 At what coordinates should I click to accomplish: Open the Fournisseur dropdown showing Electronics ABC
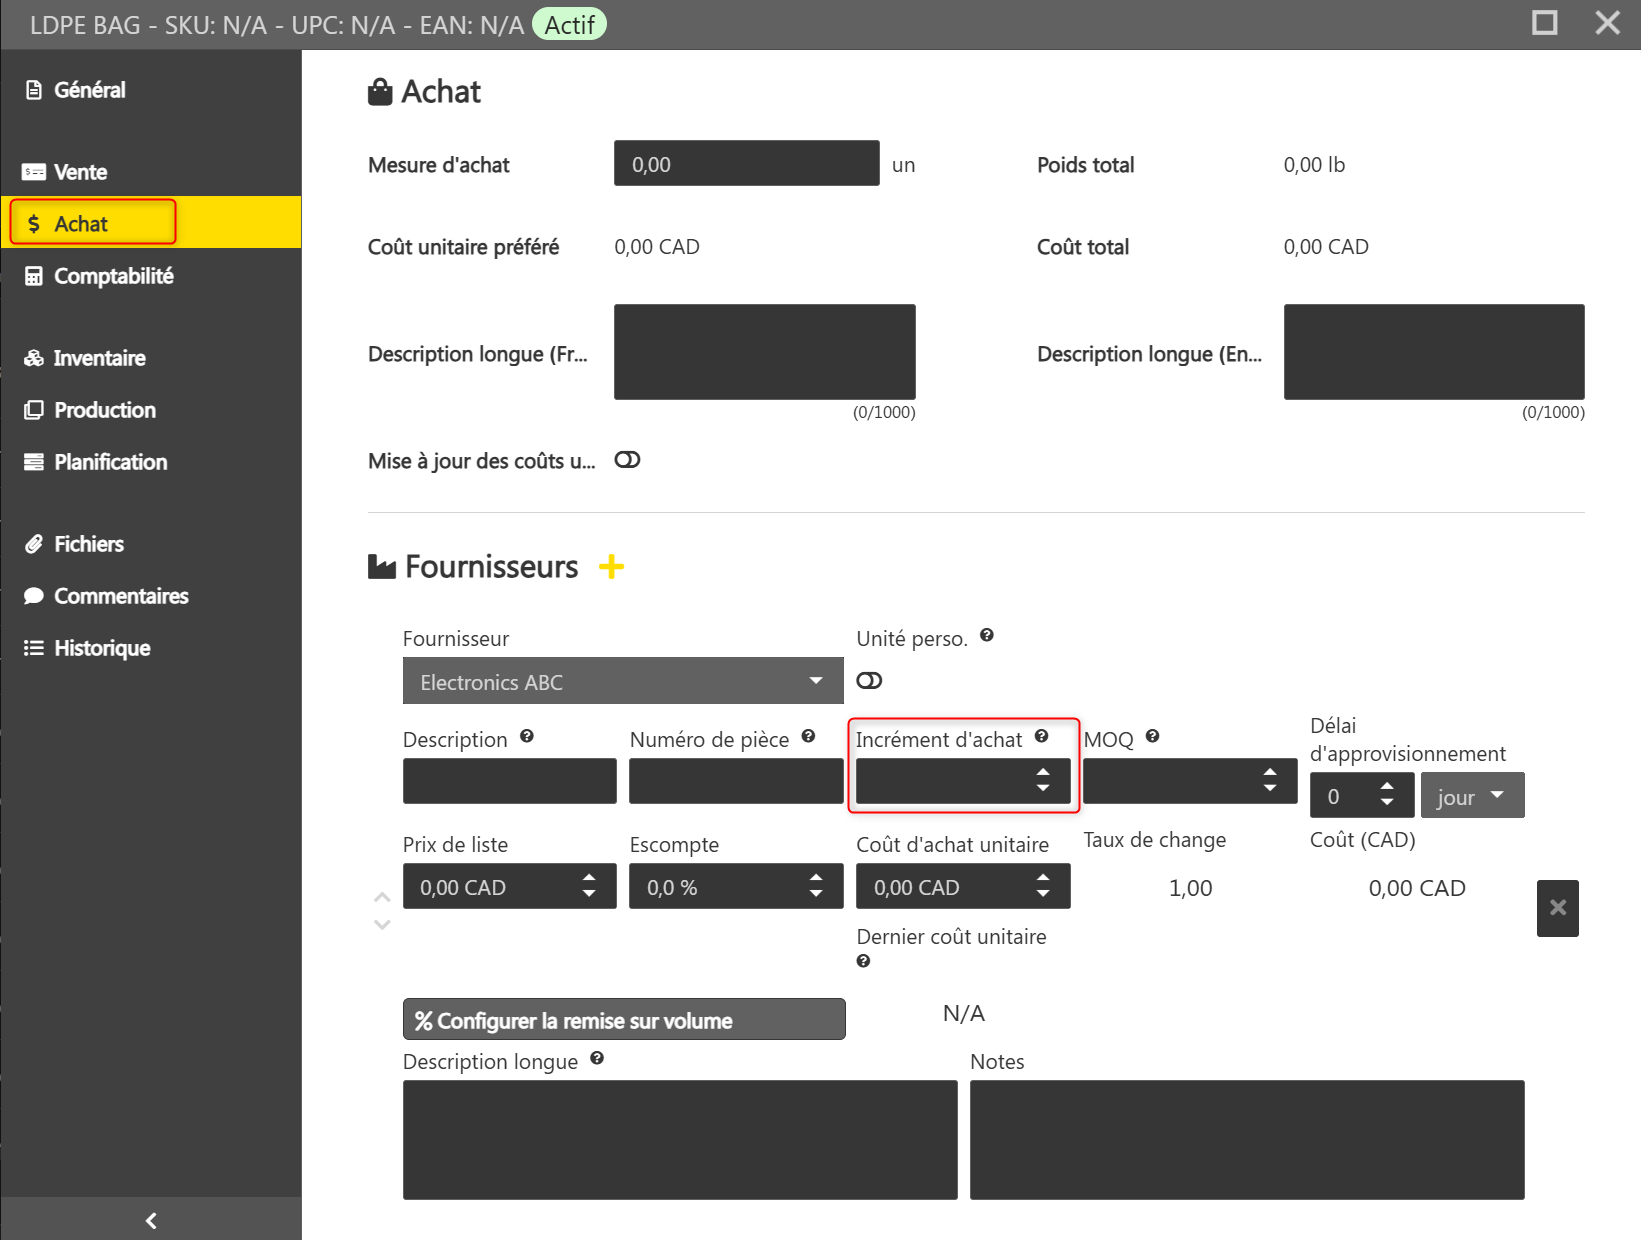click(x=622, y=681)
